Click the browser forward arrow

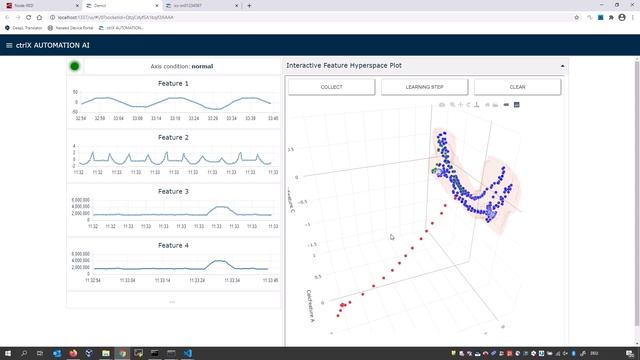pos(18,18)
